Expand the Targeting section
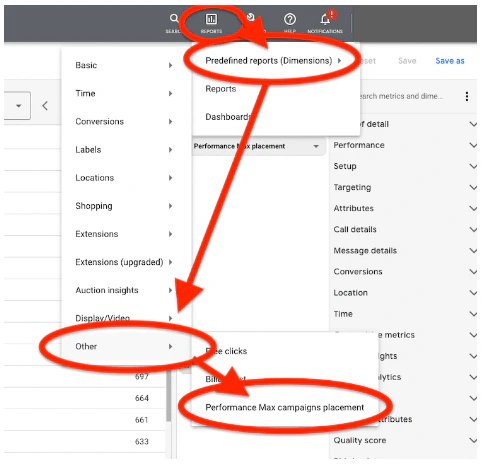This screenshot has height=467, width=482. pyautogui.click(x=405, y=187)
